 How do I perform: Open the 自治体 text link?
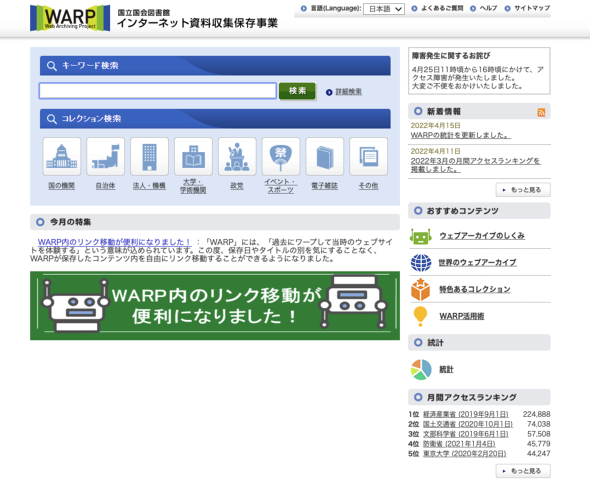(105, 185)
